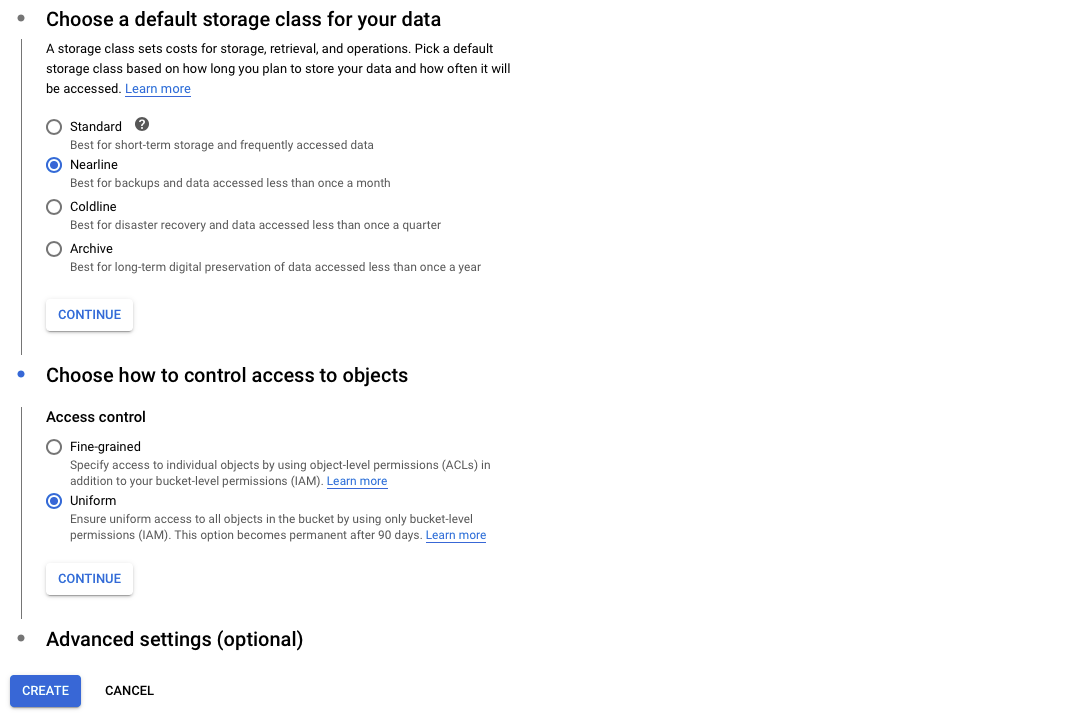Select Fine-grained access control

pos(54,447)
